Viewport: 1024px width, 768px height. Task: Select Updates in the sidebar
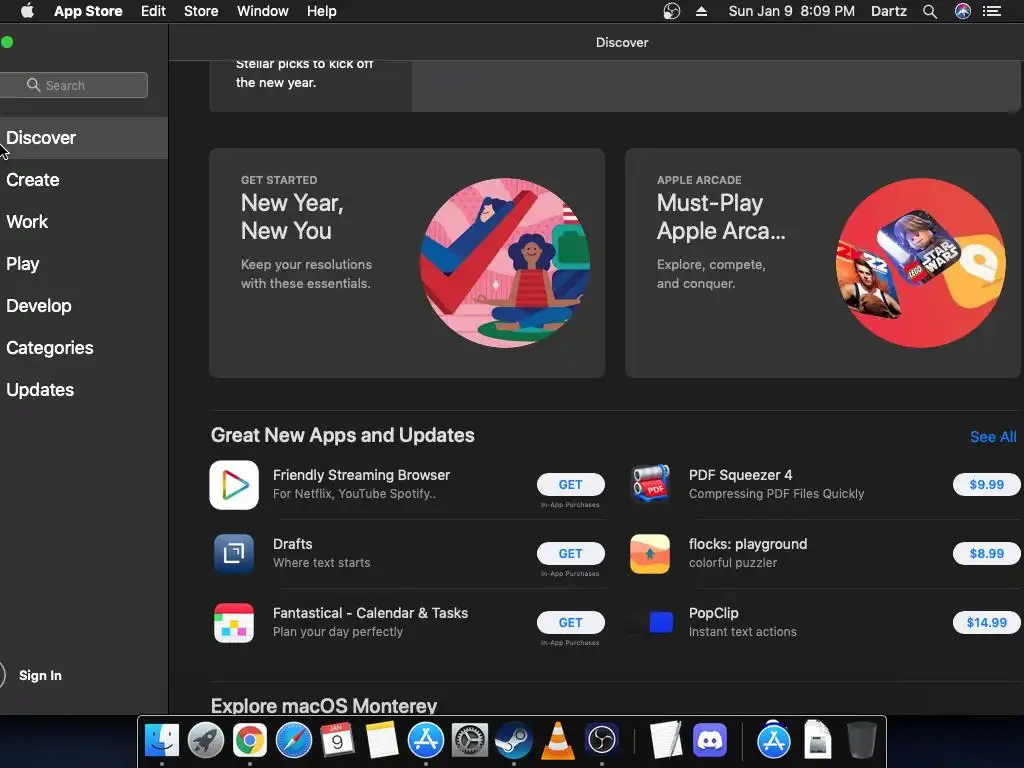pyautogui.click(x=84, y=390)
